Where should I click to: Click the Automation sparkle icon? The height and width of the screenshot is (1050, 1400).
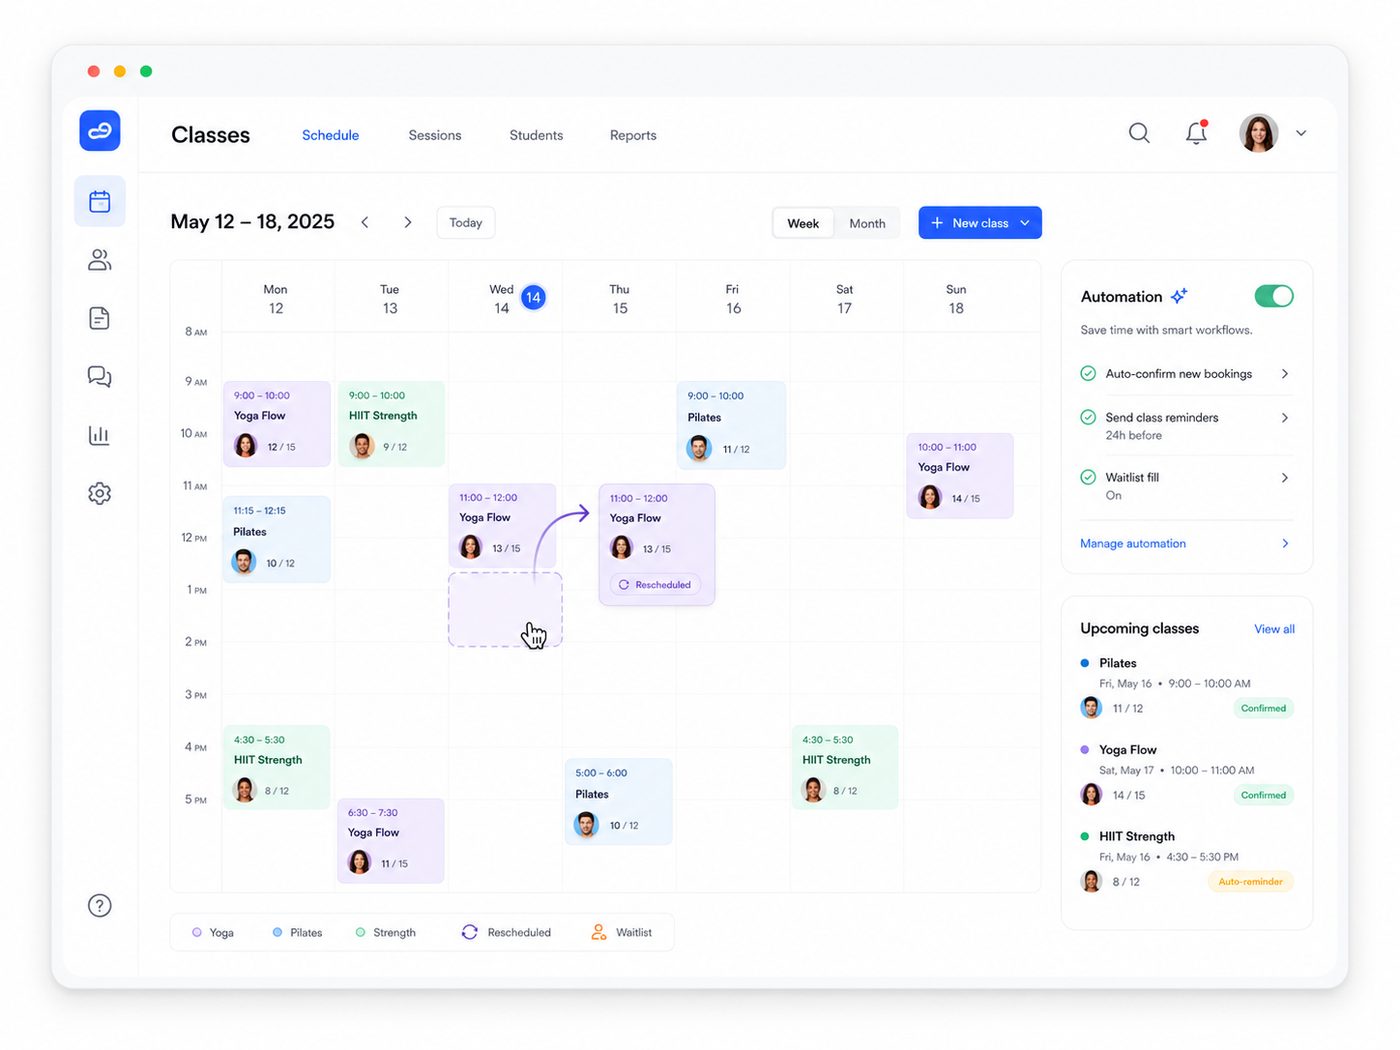point(1179,296)
